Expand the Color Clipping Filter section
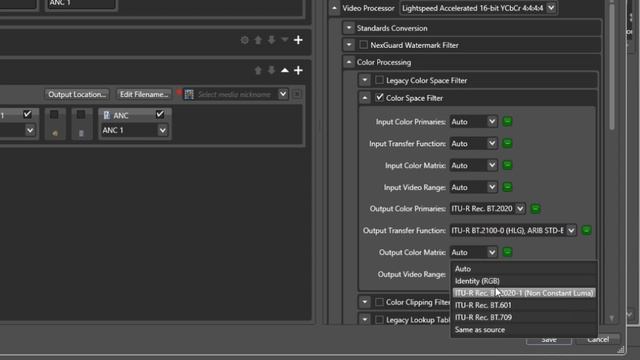 coord(365,302)
